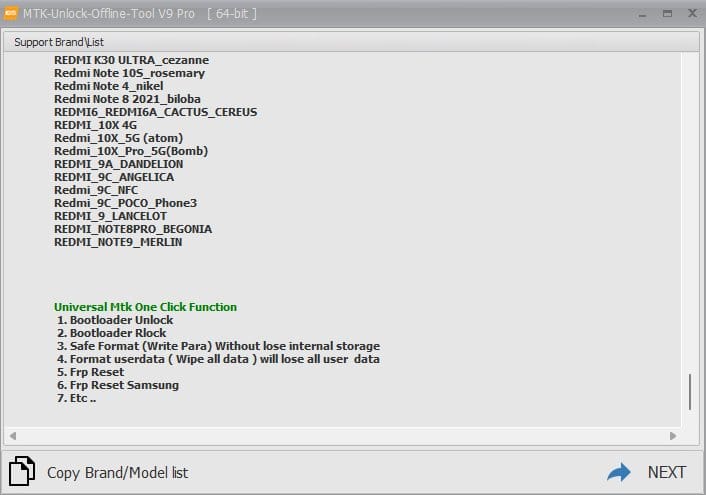Screen dimensions: 706x495
Task: Click 1. Bootloader Unlock line
Action: pos(115,320)
